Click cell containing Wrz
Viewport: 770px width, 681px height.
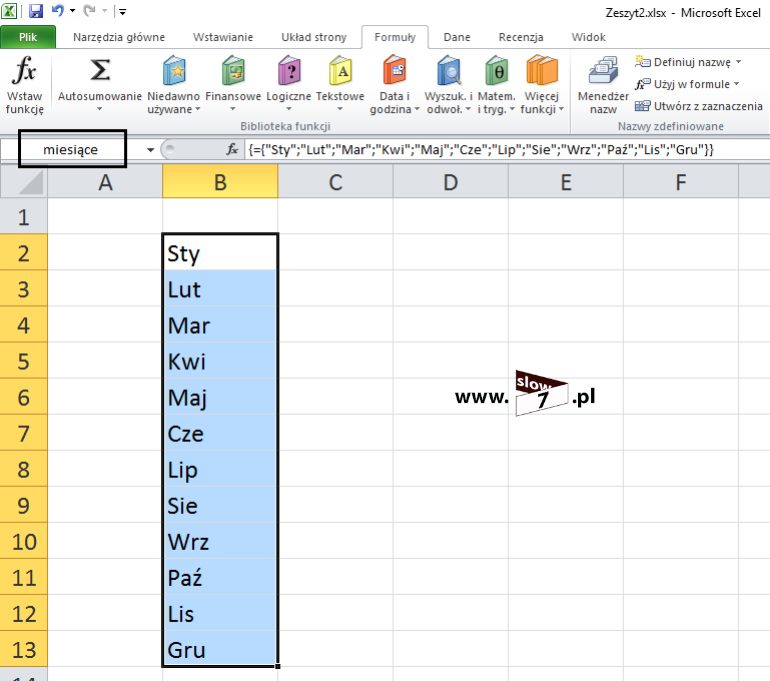tap(220, 542)
